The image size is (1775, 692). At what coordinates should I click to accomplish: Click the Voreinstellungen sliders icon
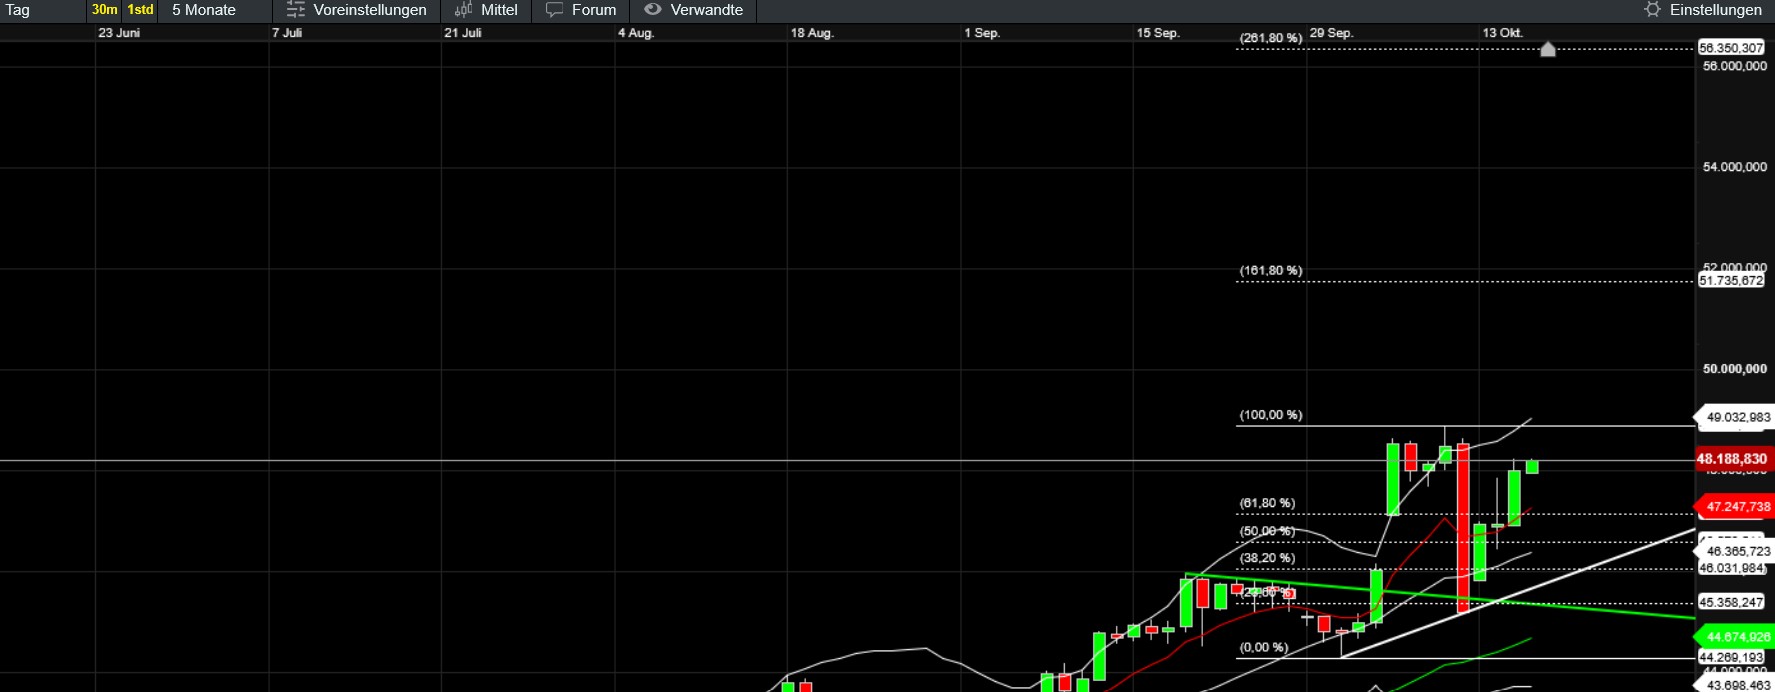click(x=295, y=10)
